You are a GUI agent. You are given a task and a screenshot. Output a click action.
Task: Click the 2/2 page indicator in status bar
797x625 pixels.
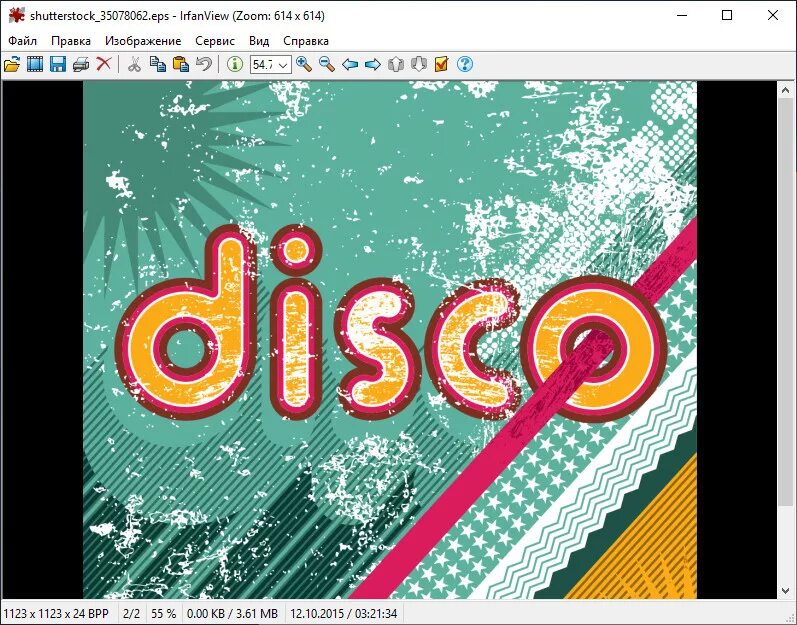[132, 614]
